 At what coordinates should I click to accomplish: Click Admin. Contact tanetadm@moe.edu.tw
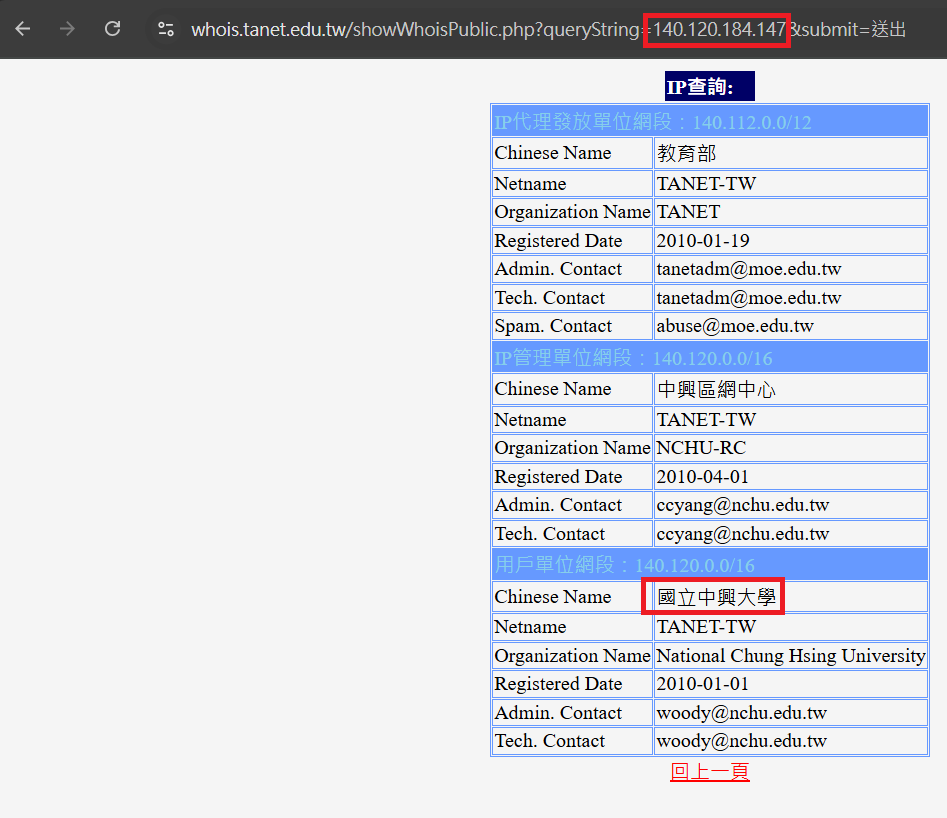(791, 269)
